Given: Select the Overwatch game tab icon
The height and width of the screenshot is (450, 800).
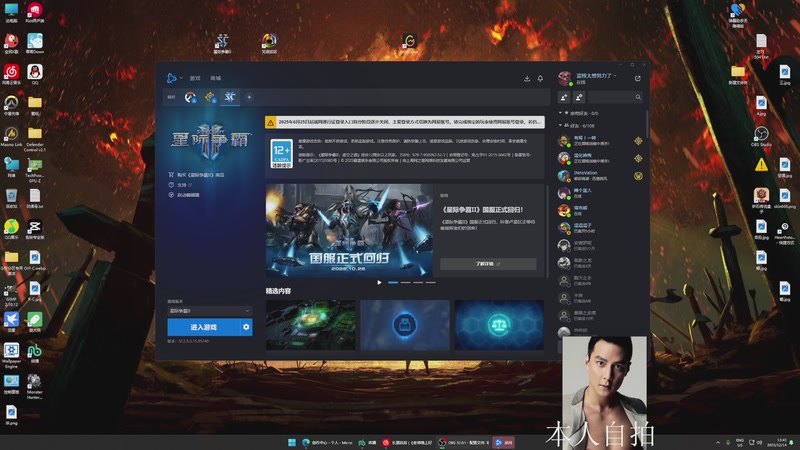Looking at the screenshot, I should (x=190, y=97).
